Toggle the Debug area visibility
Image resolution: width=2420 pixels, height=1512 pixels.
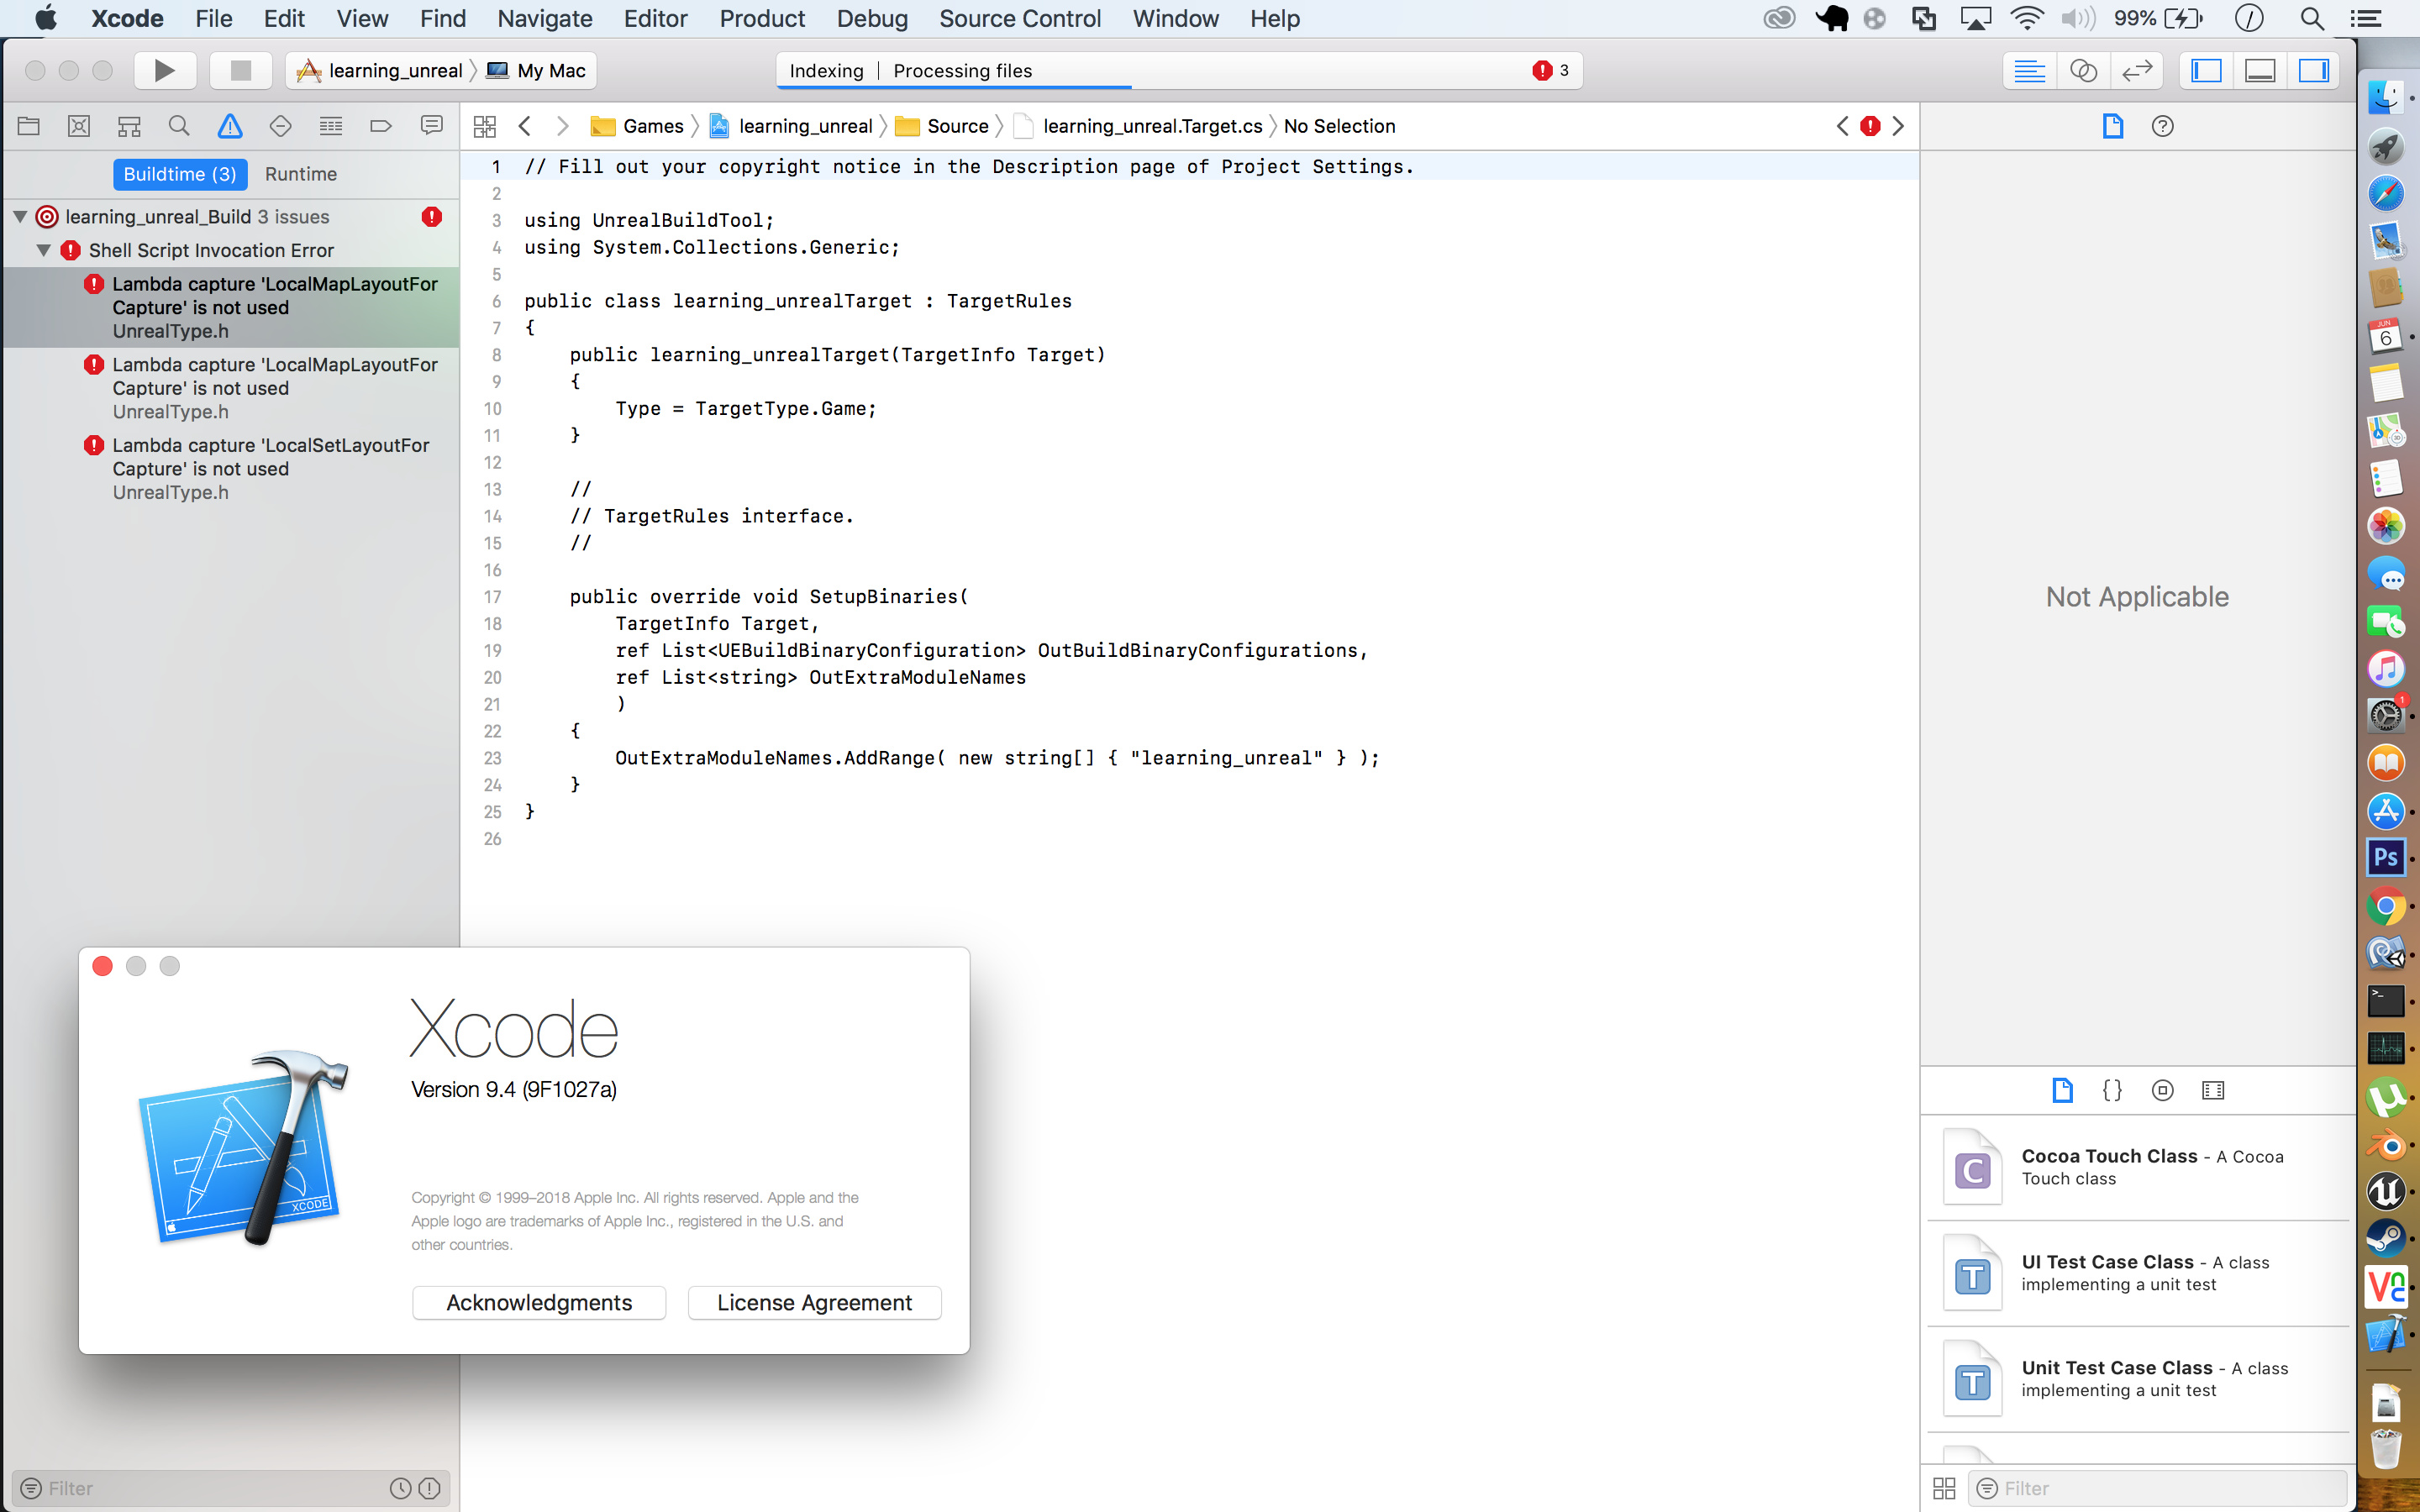point(2260,70)
